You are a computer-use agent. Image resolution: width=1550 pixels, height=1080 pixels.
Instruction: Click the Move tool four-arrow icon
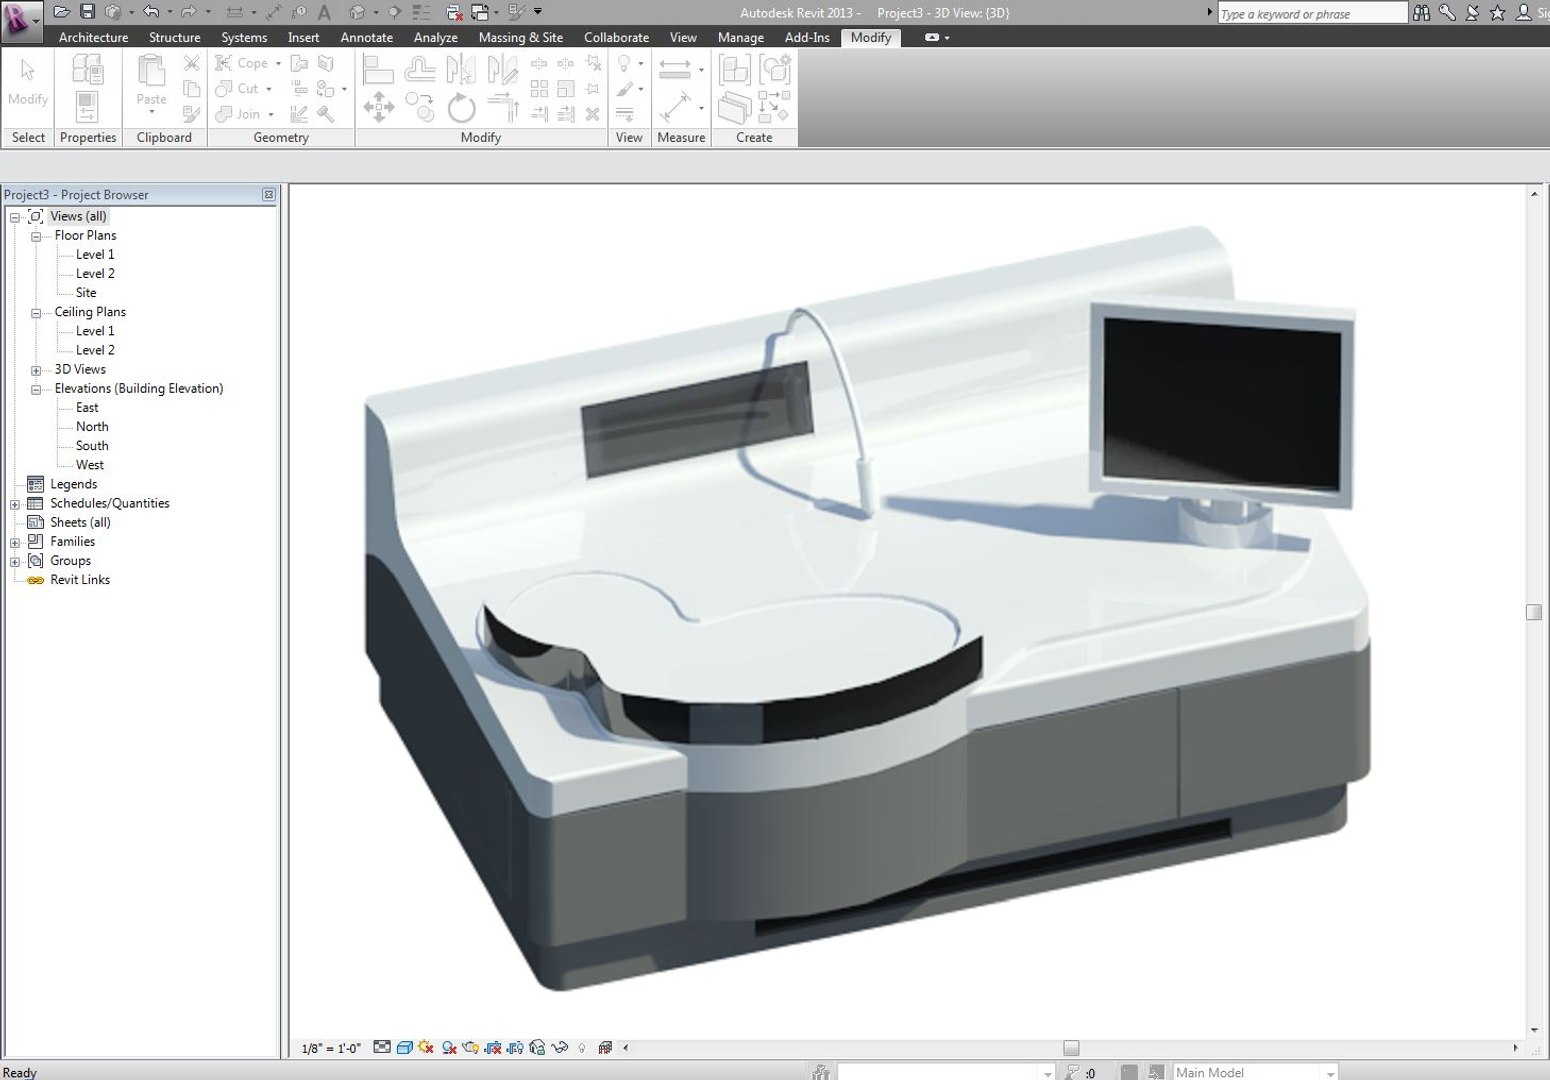click(378, 107)
